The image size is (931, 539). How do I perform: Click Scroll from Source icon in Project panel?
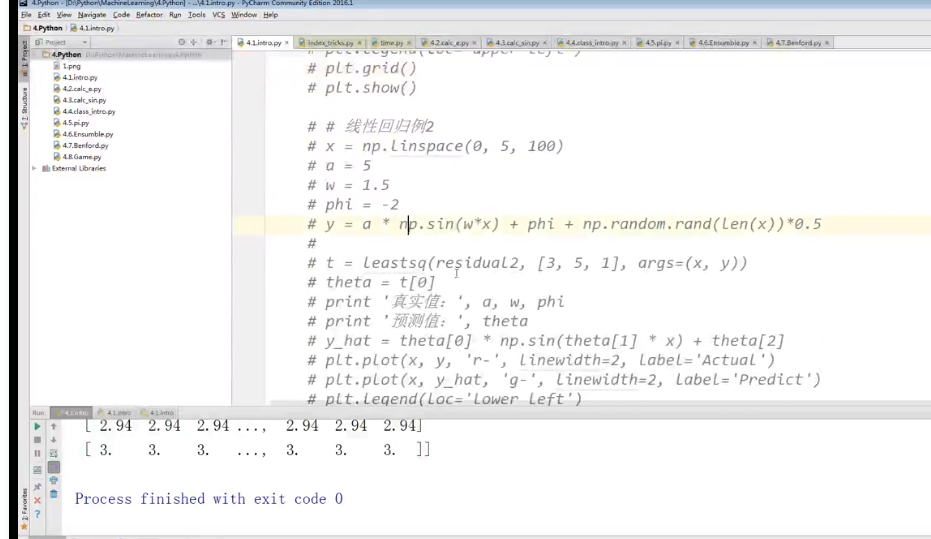tap(182, 42)
